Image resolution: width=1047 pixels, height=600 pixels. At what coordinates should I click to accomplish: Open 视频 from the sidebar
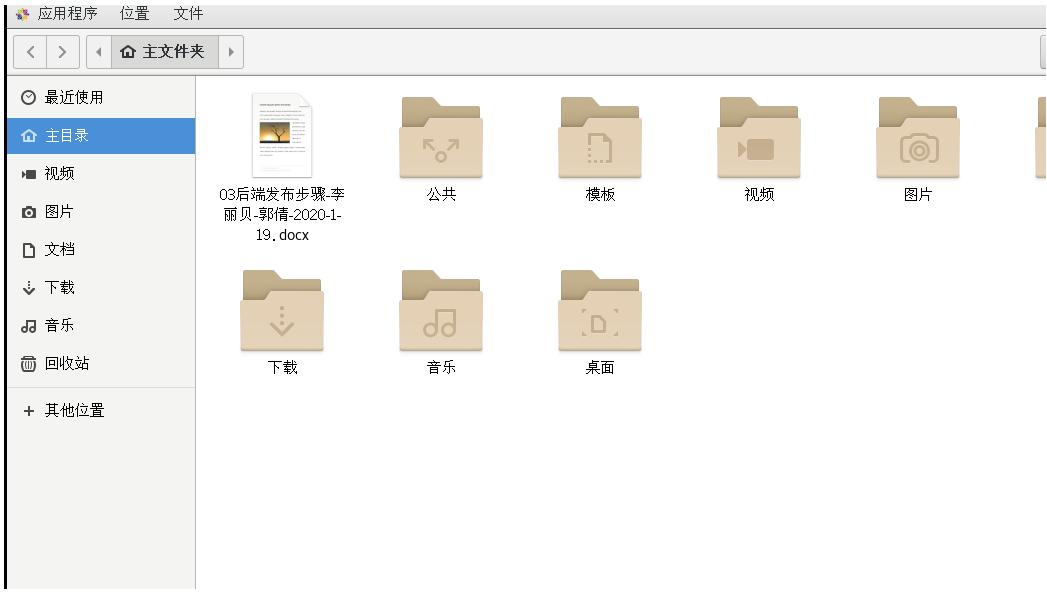[x=101, y=174]
